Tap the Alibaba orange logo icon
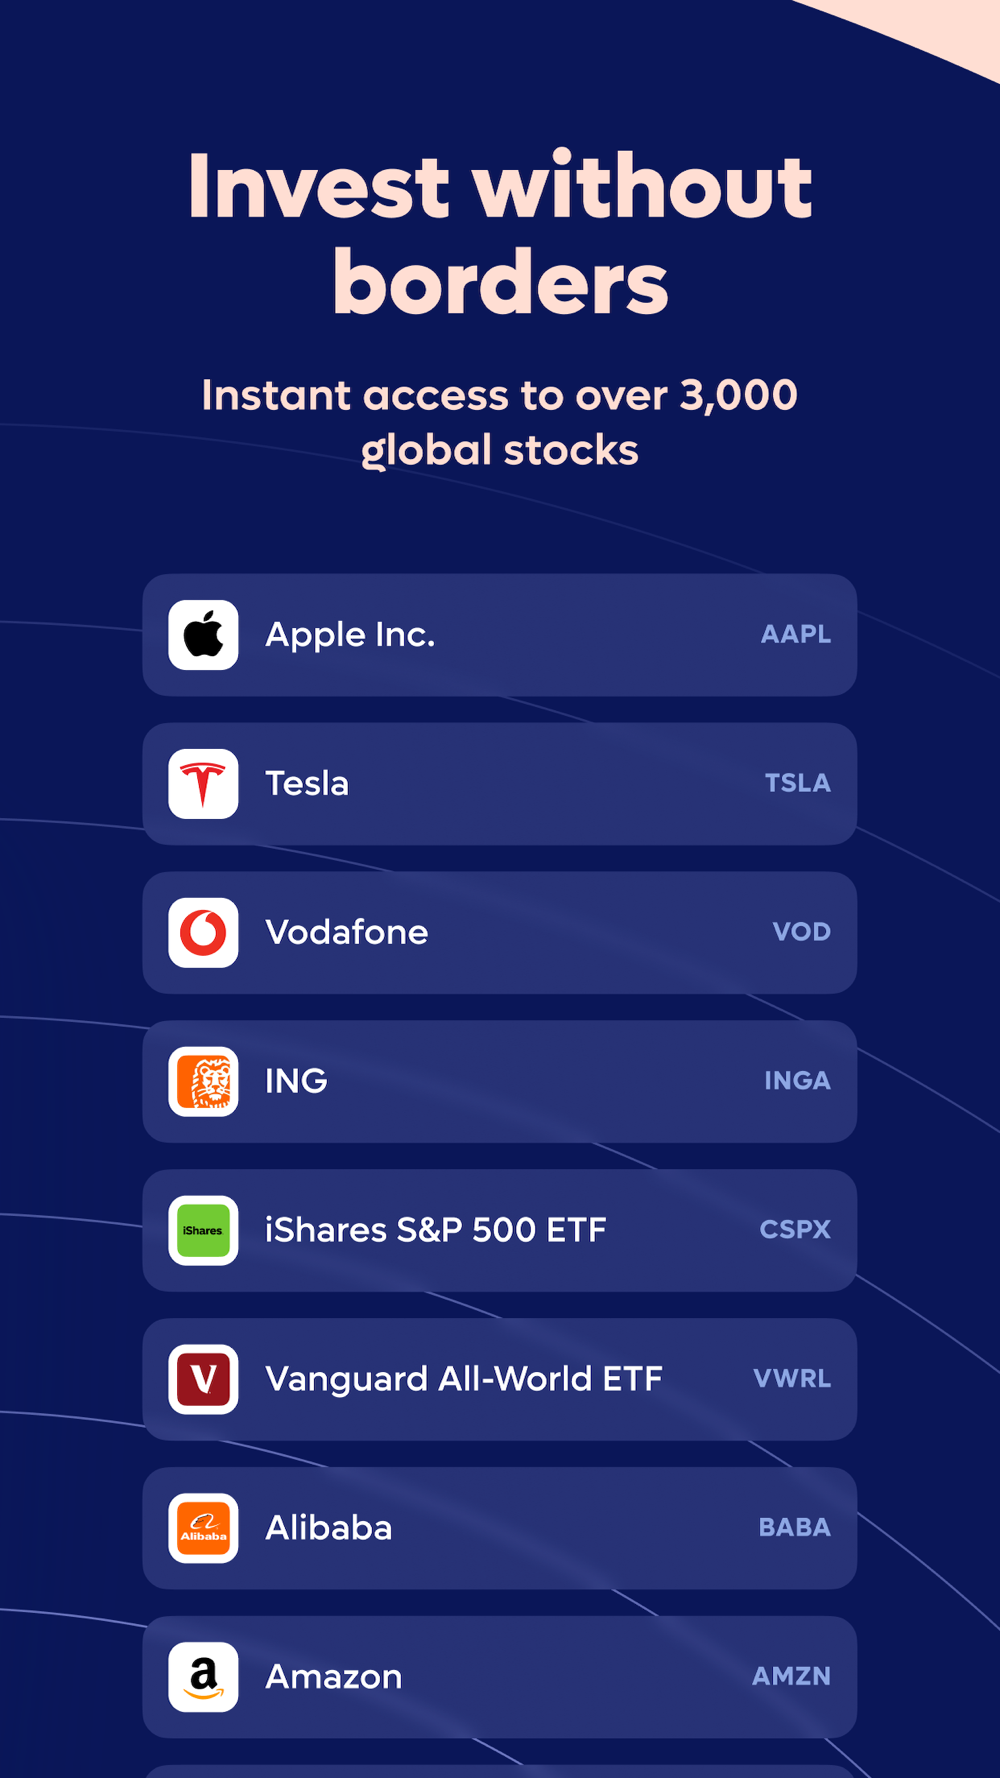This screenshot has height=1778, width=1000. pyautogui.click(x=203, y=1528)
